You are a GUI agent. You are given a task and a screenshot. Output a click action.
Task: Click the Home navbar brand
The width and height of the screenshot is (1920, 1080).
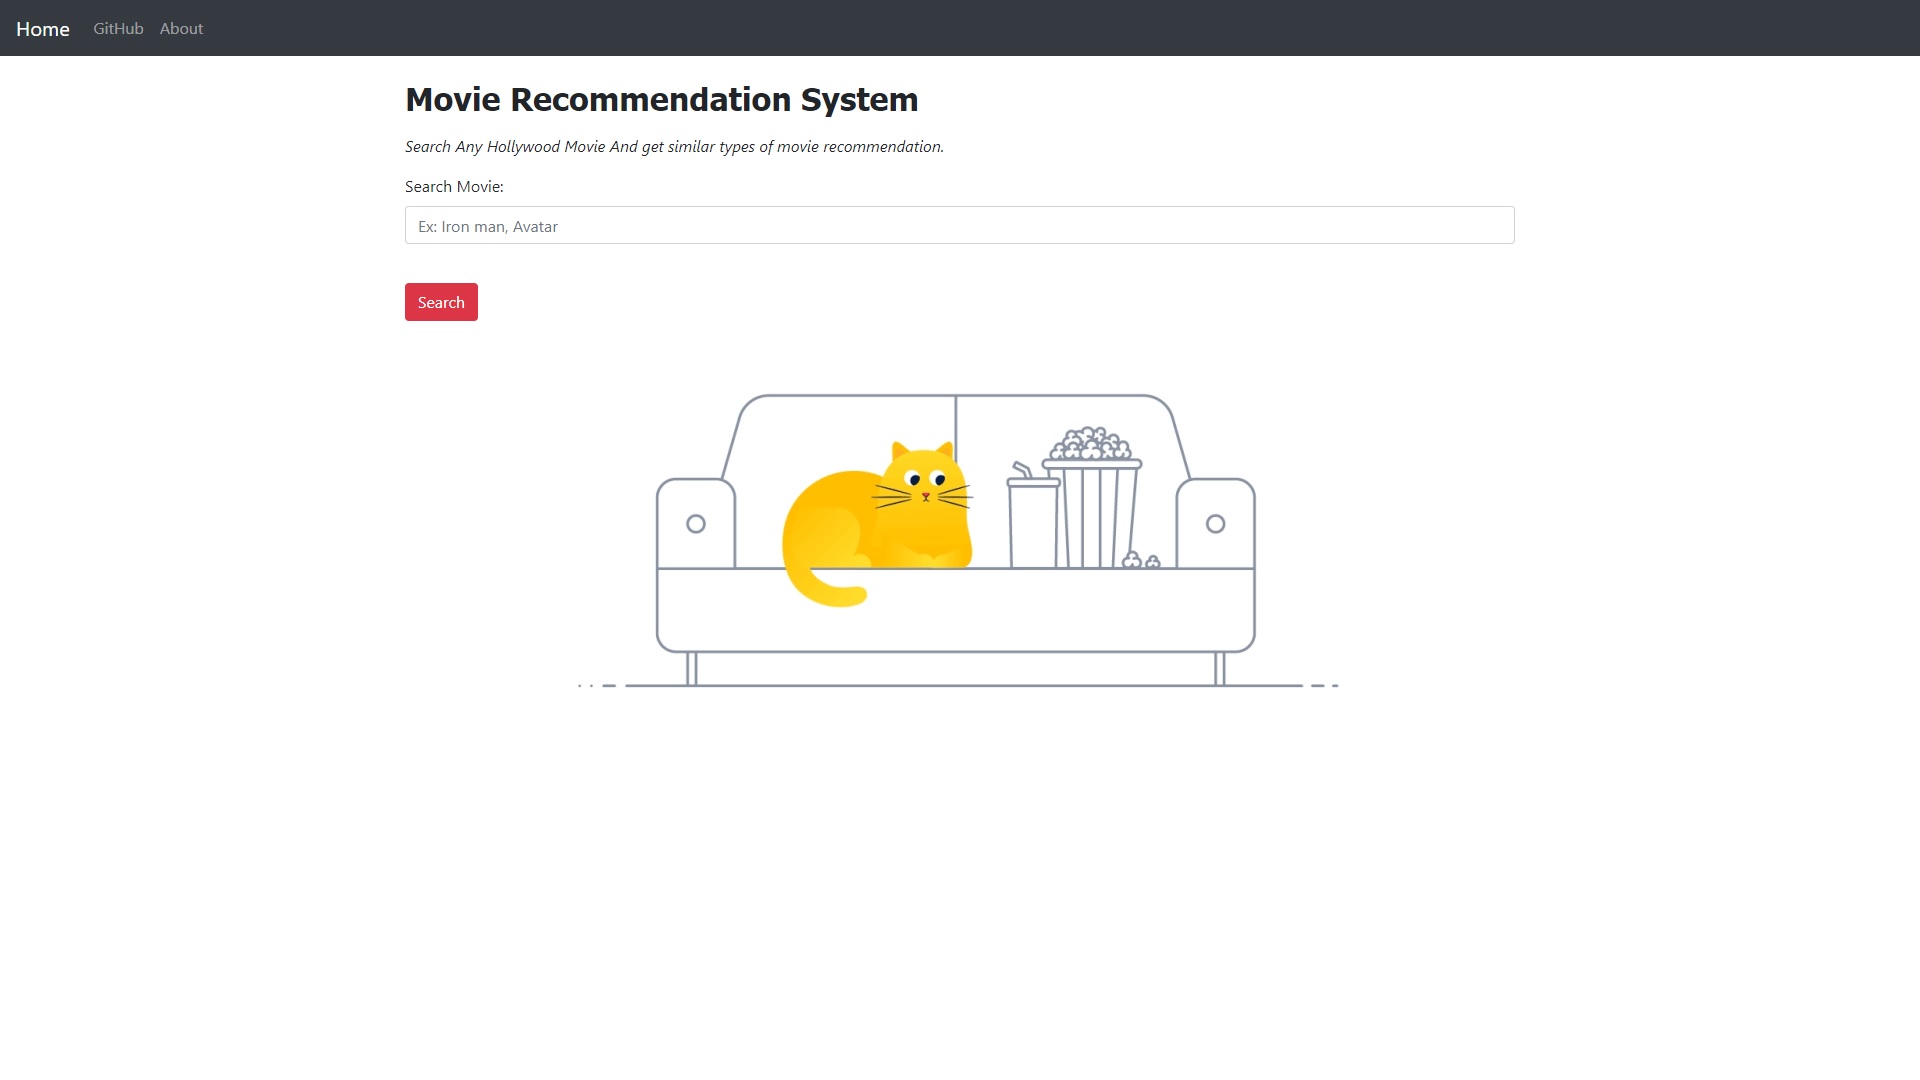click(x=43, y=29)
